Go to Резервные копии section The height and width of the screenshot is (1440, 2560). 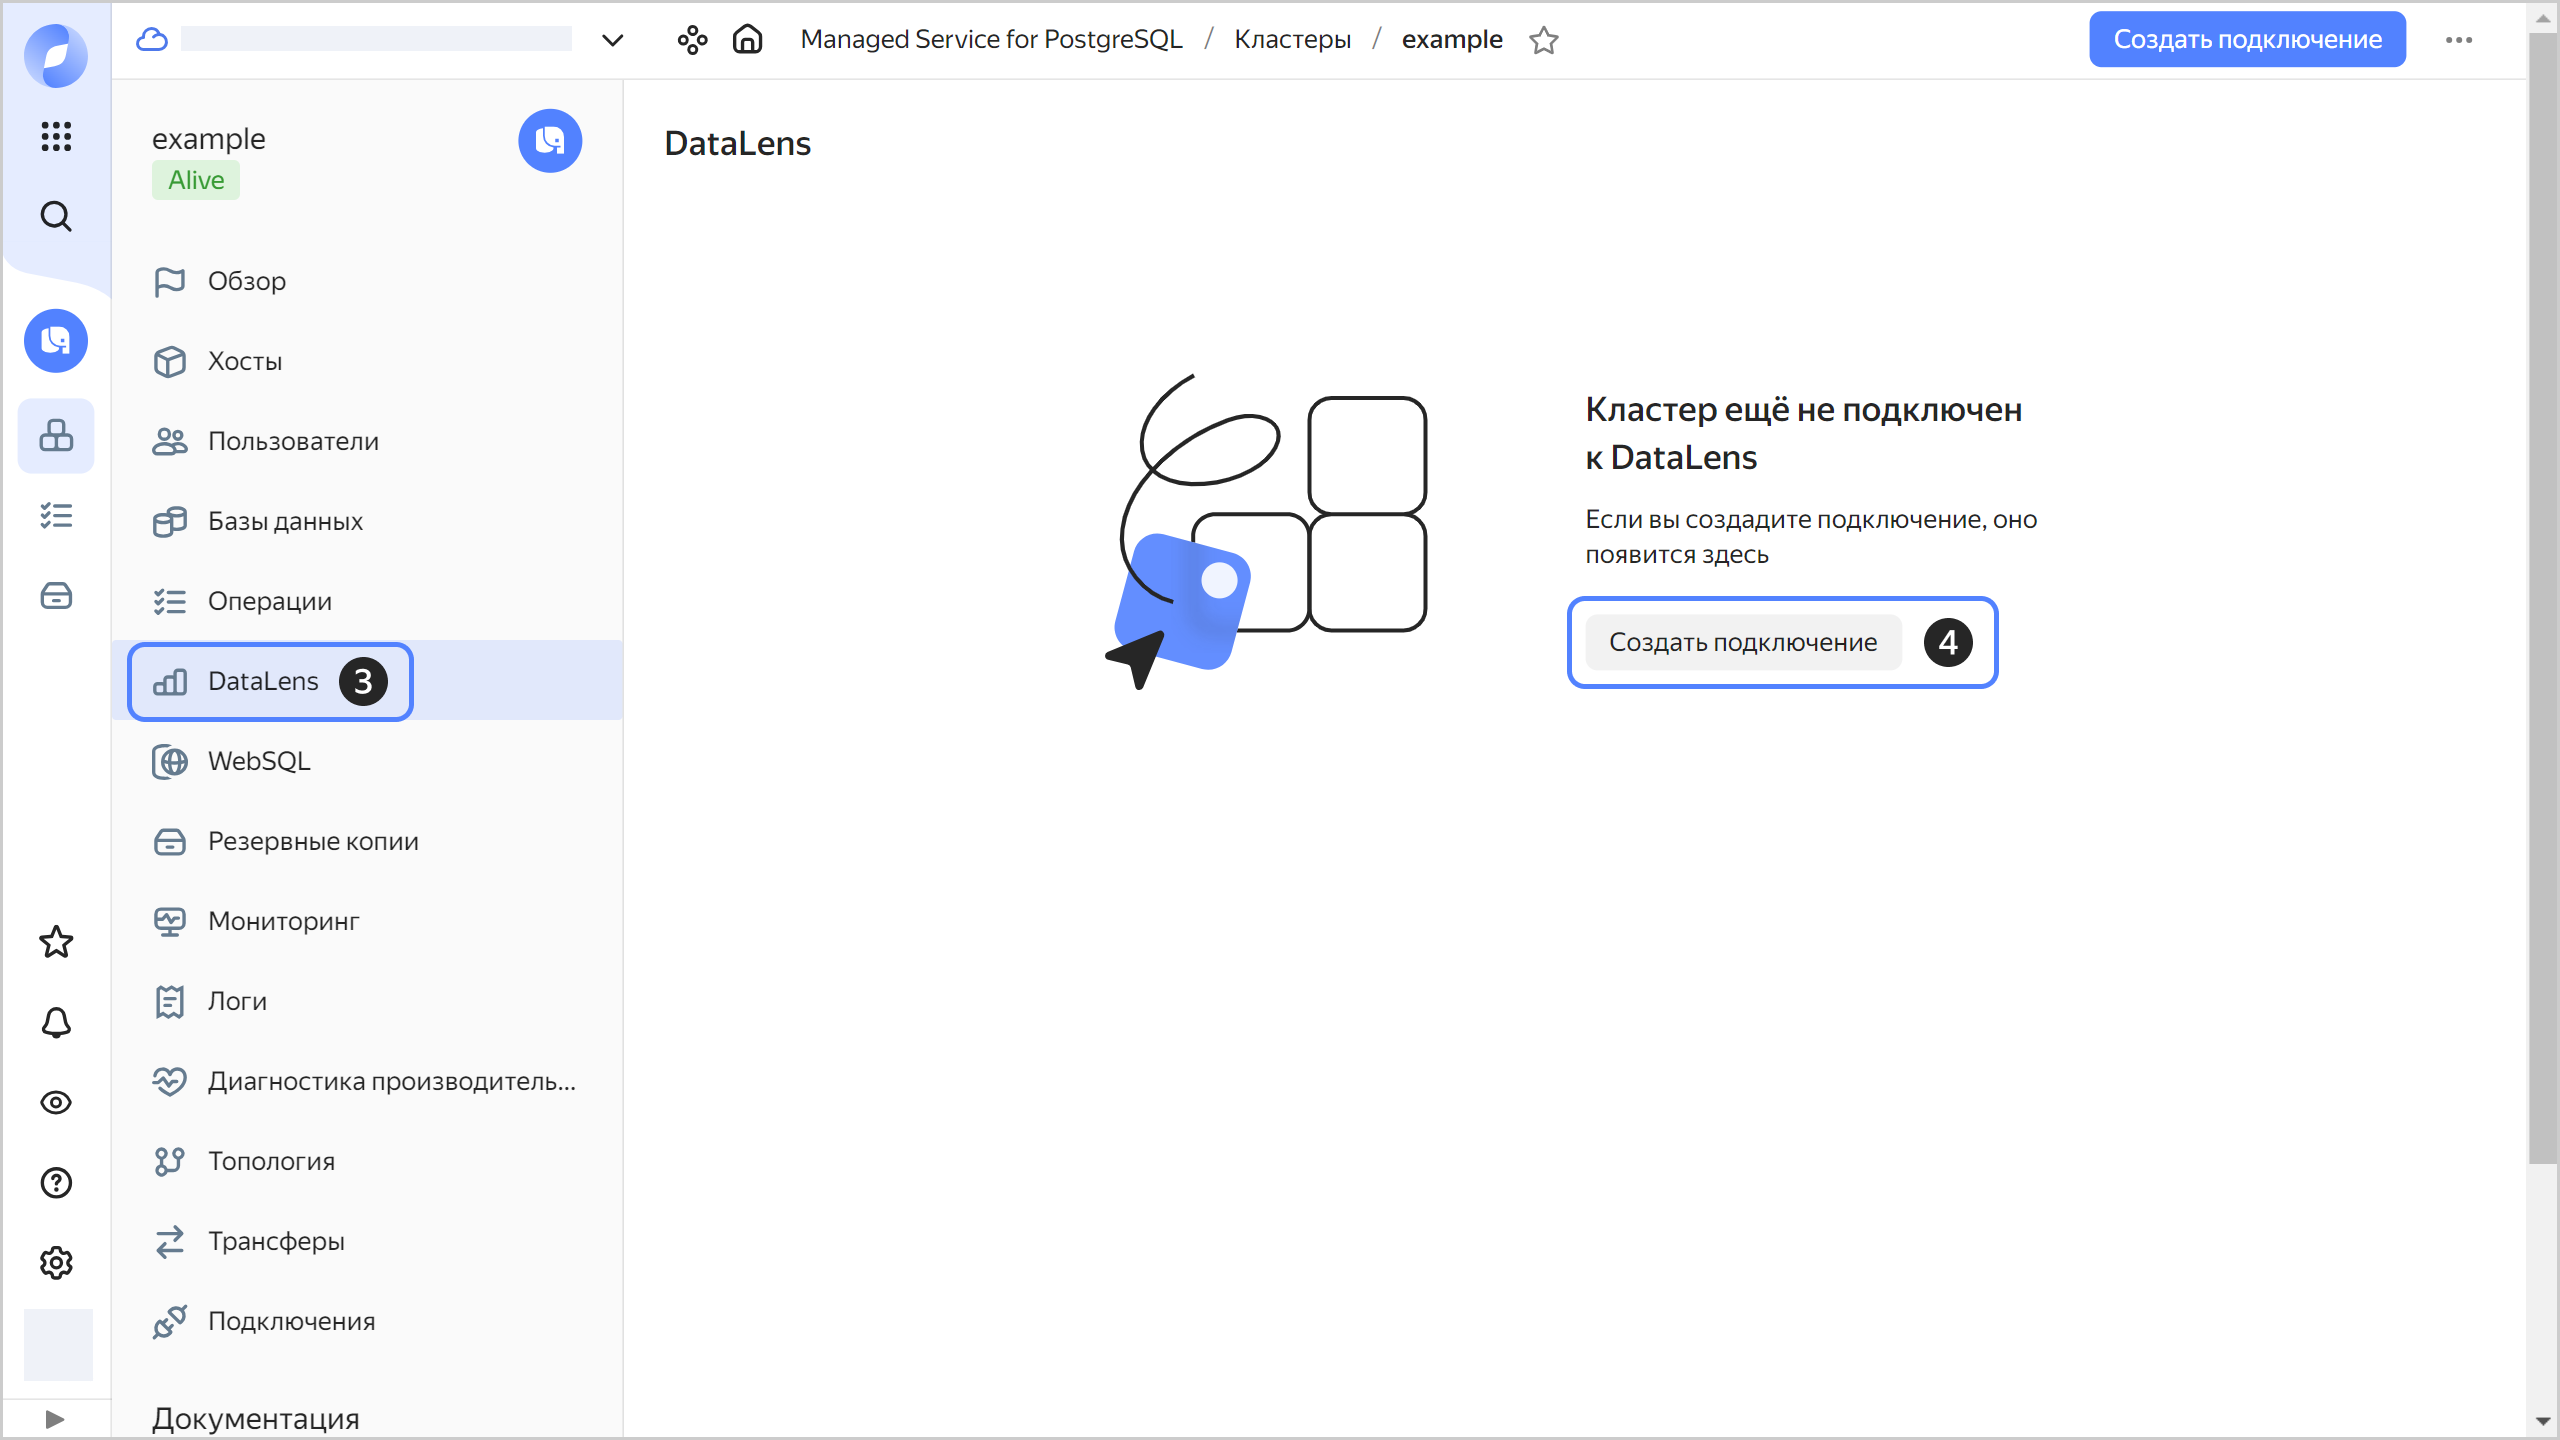tap(312, 841)
